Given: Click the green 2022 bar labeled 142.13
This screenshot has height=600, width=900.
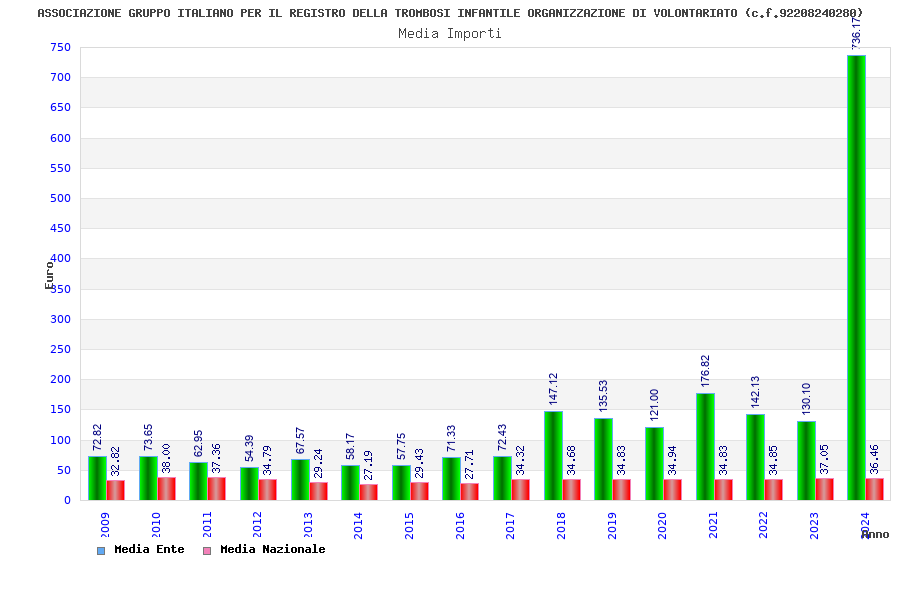Looking at the screenshot, I should 755,457.
